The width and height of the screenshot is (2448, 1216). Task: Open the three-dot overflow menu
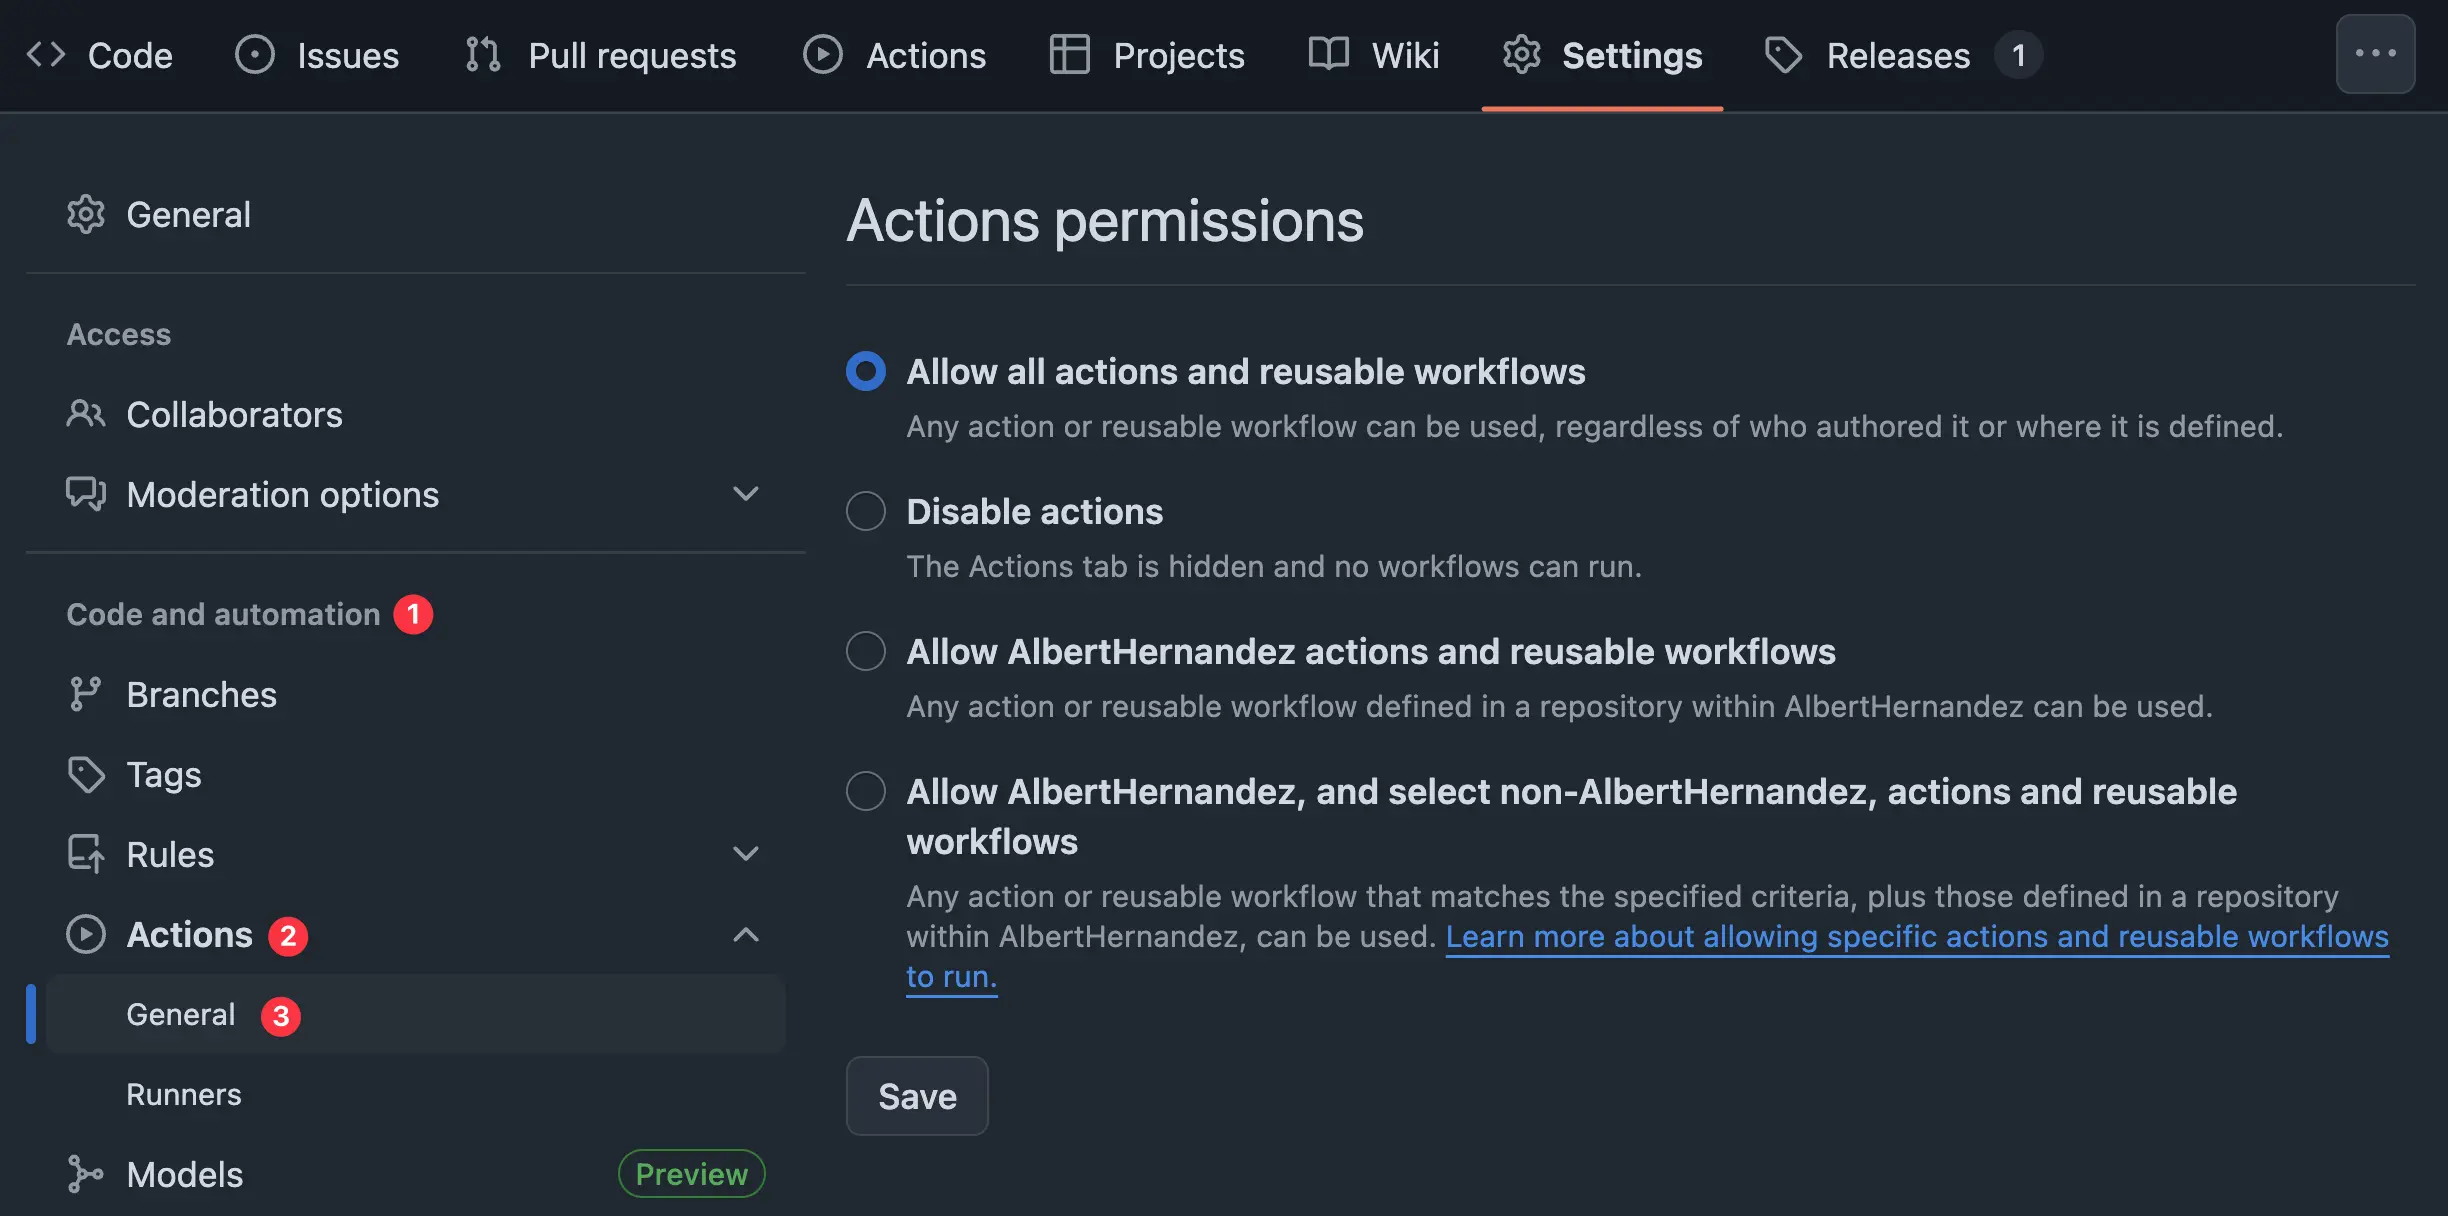coord(2375,54)
